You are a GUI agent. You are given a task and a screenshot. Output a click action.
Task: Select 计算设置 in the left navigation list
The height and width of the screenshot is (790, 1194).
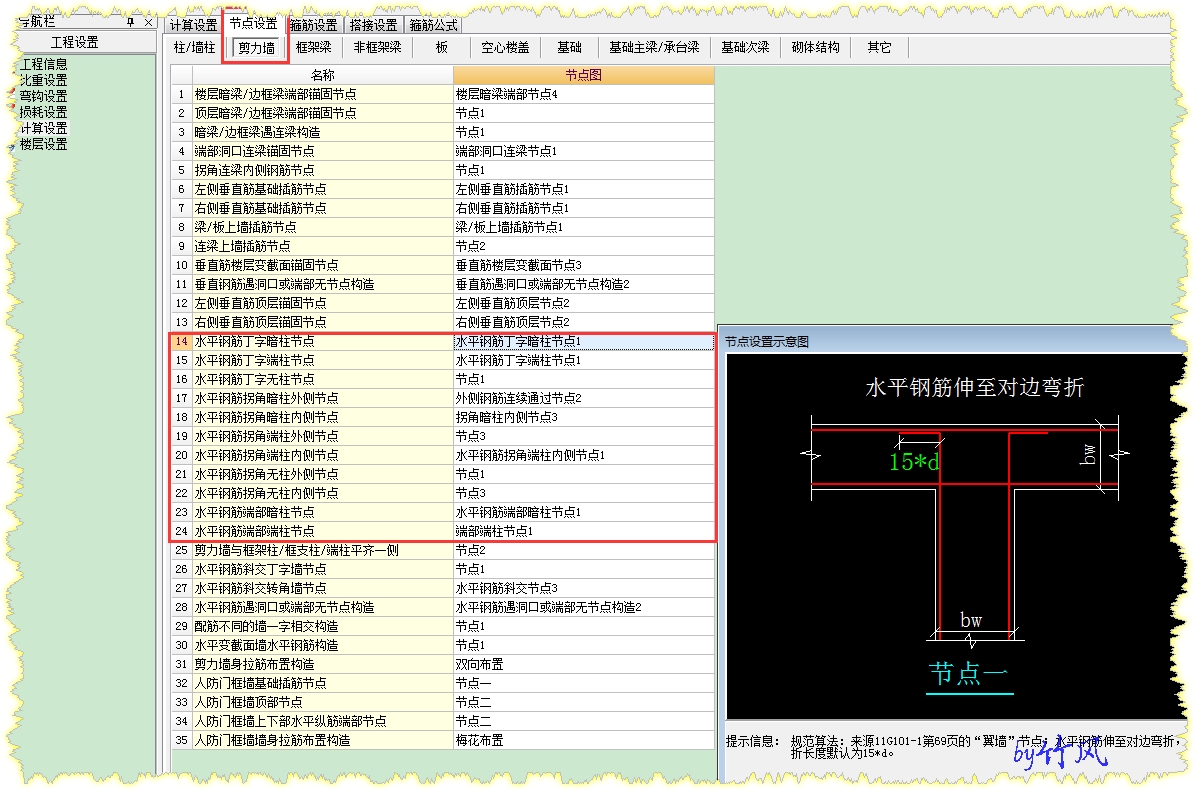[x=43, y=128]
